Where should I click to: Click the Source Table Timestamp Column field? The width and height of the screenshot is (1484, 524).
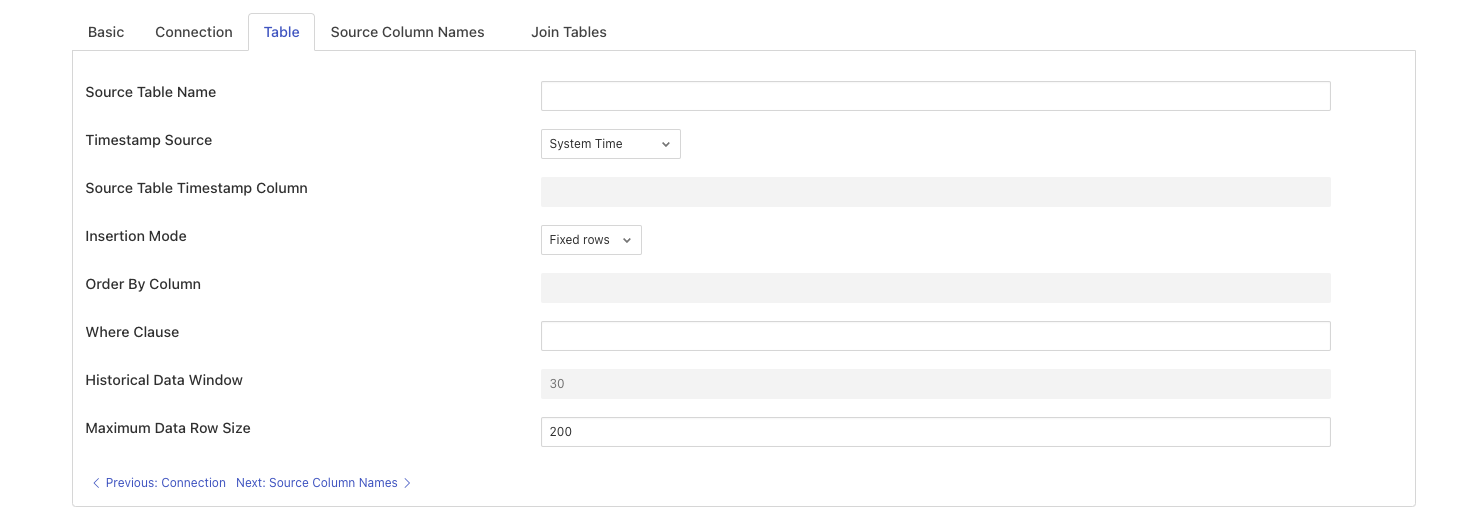[935, 192]
